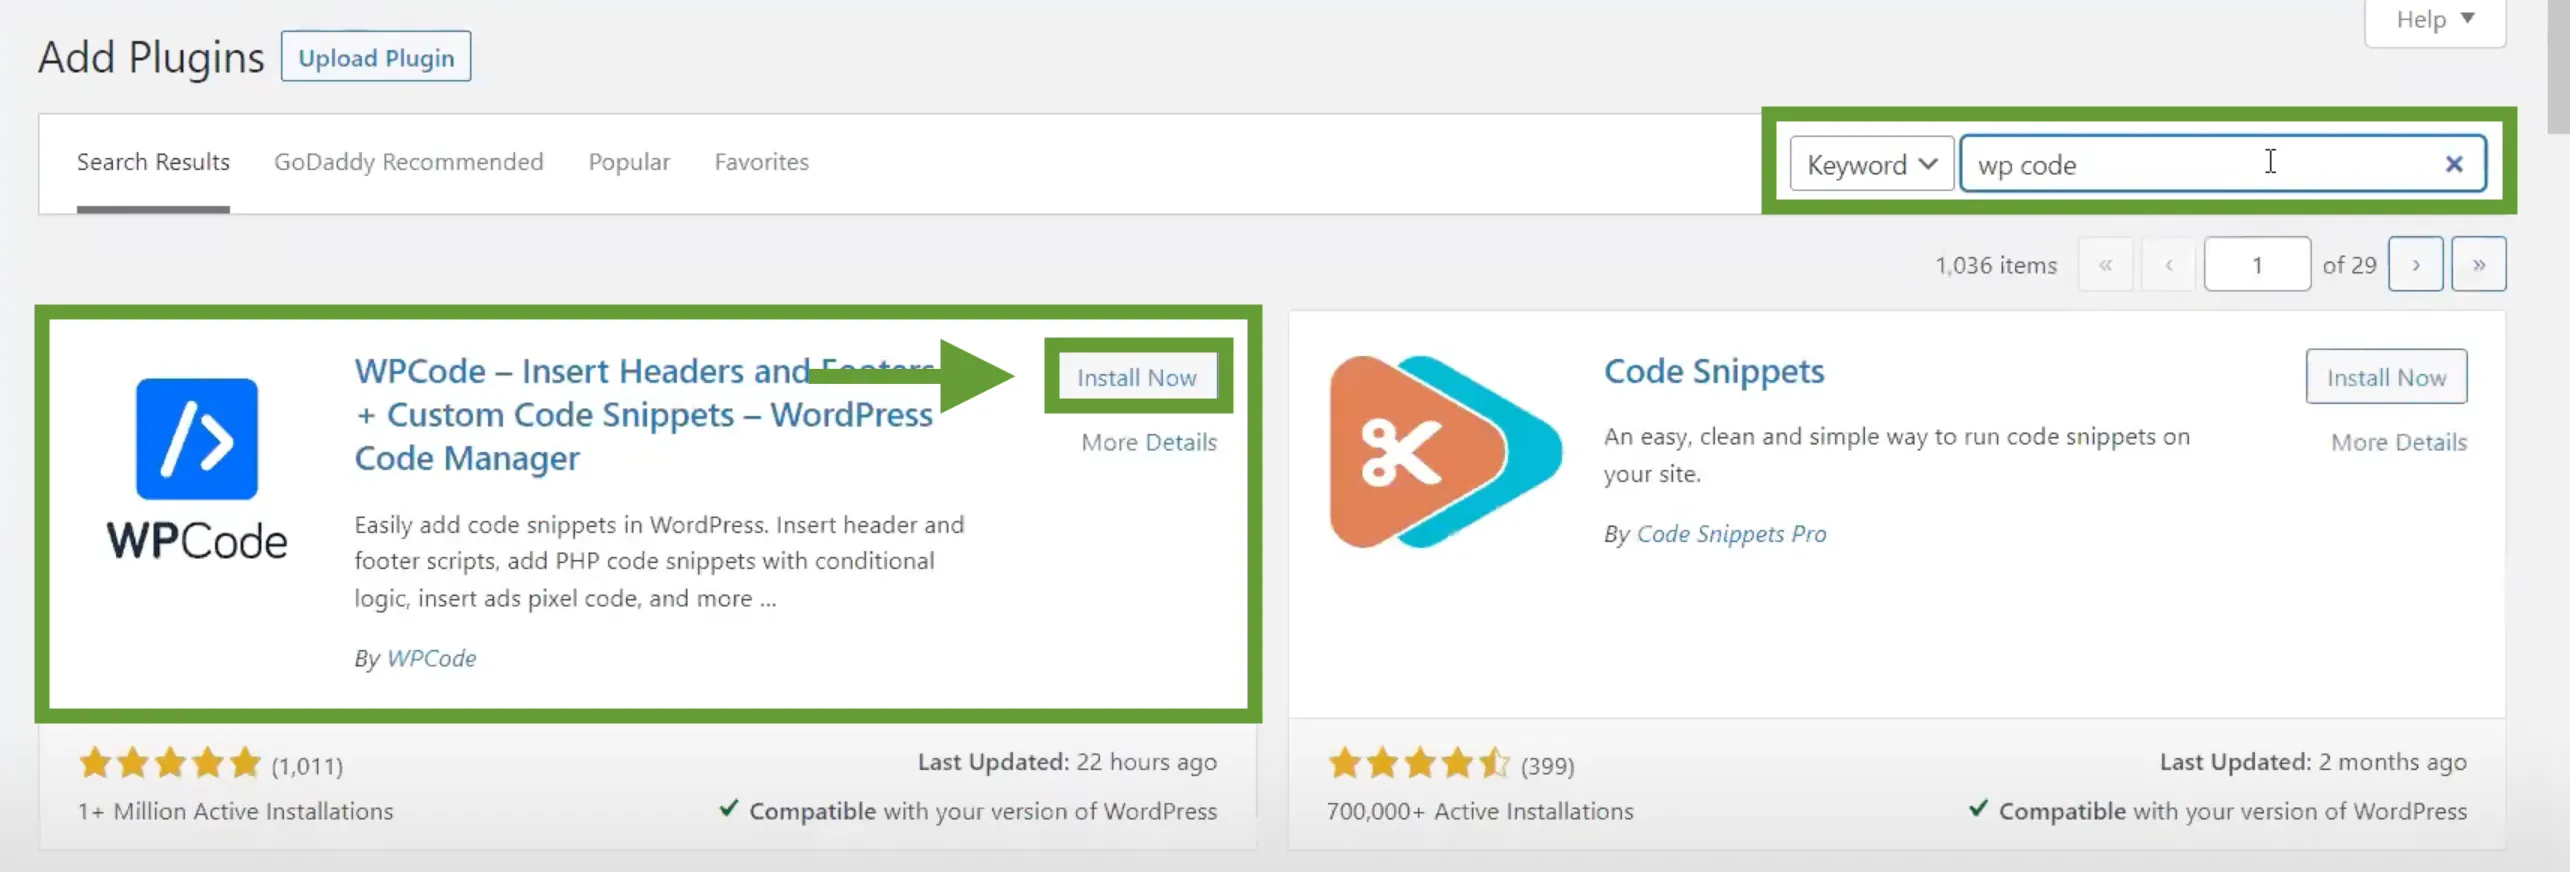The image size is (2570, 872).
Task: Click the Code Snippets star rating
Action: 1419,764
